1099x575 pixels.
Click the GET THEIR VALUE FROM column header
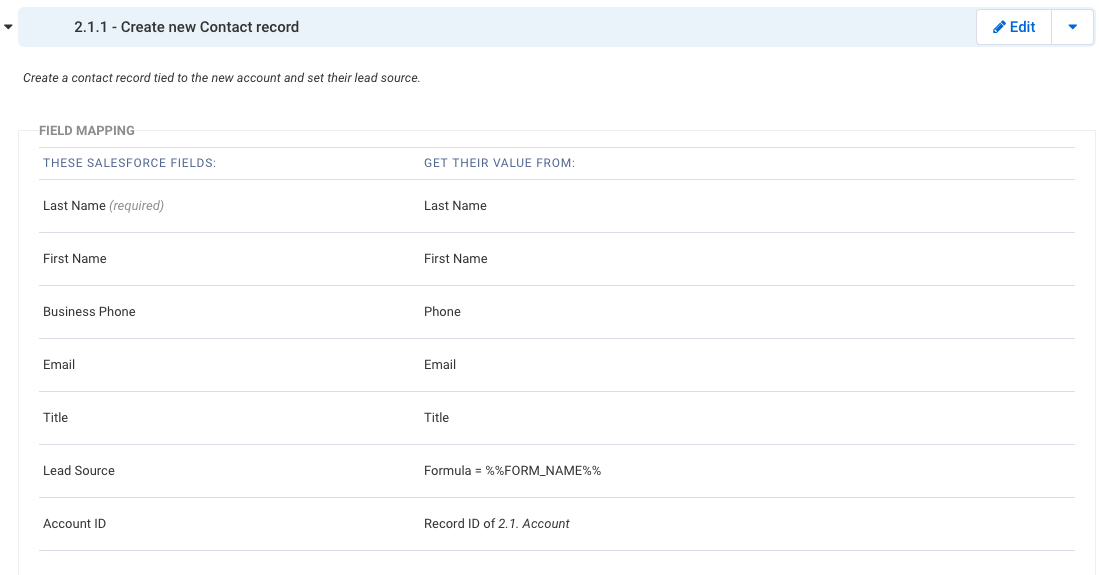point(499,163)
